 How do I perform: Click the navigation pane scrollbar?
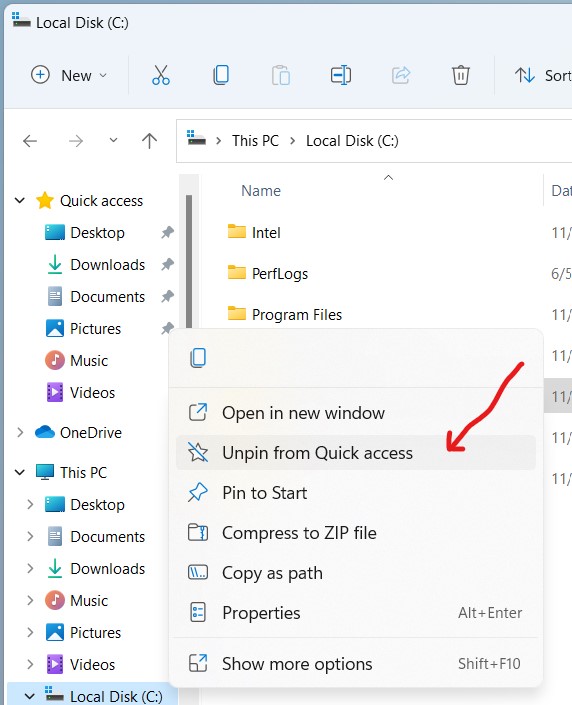tap(189, 261)
